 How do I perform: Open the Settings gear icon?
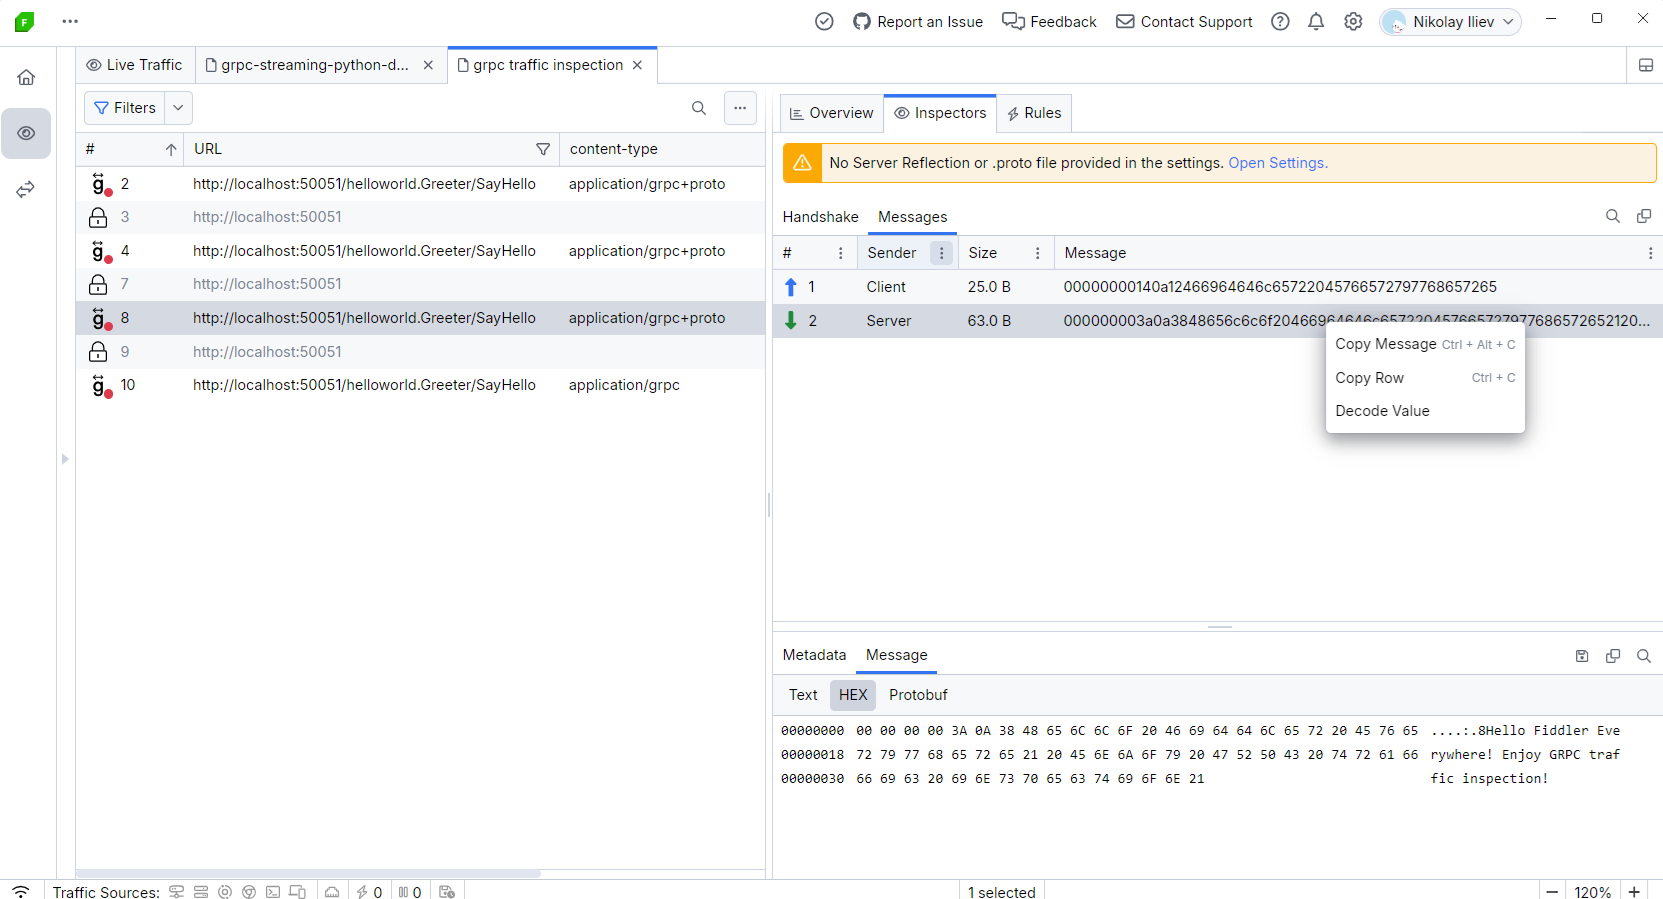pyautogui.click(x=1353, y=21)
